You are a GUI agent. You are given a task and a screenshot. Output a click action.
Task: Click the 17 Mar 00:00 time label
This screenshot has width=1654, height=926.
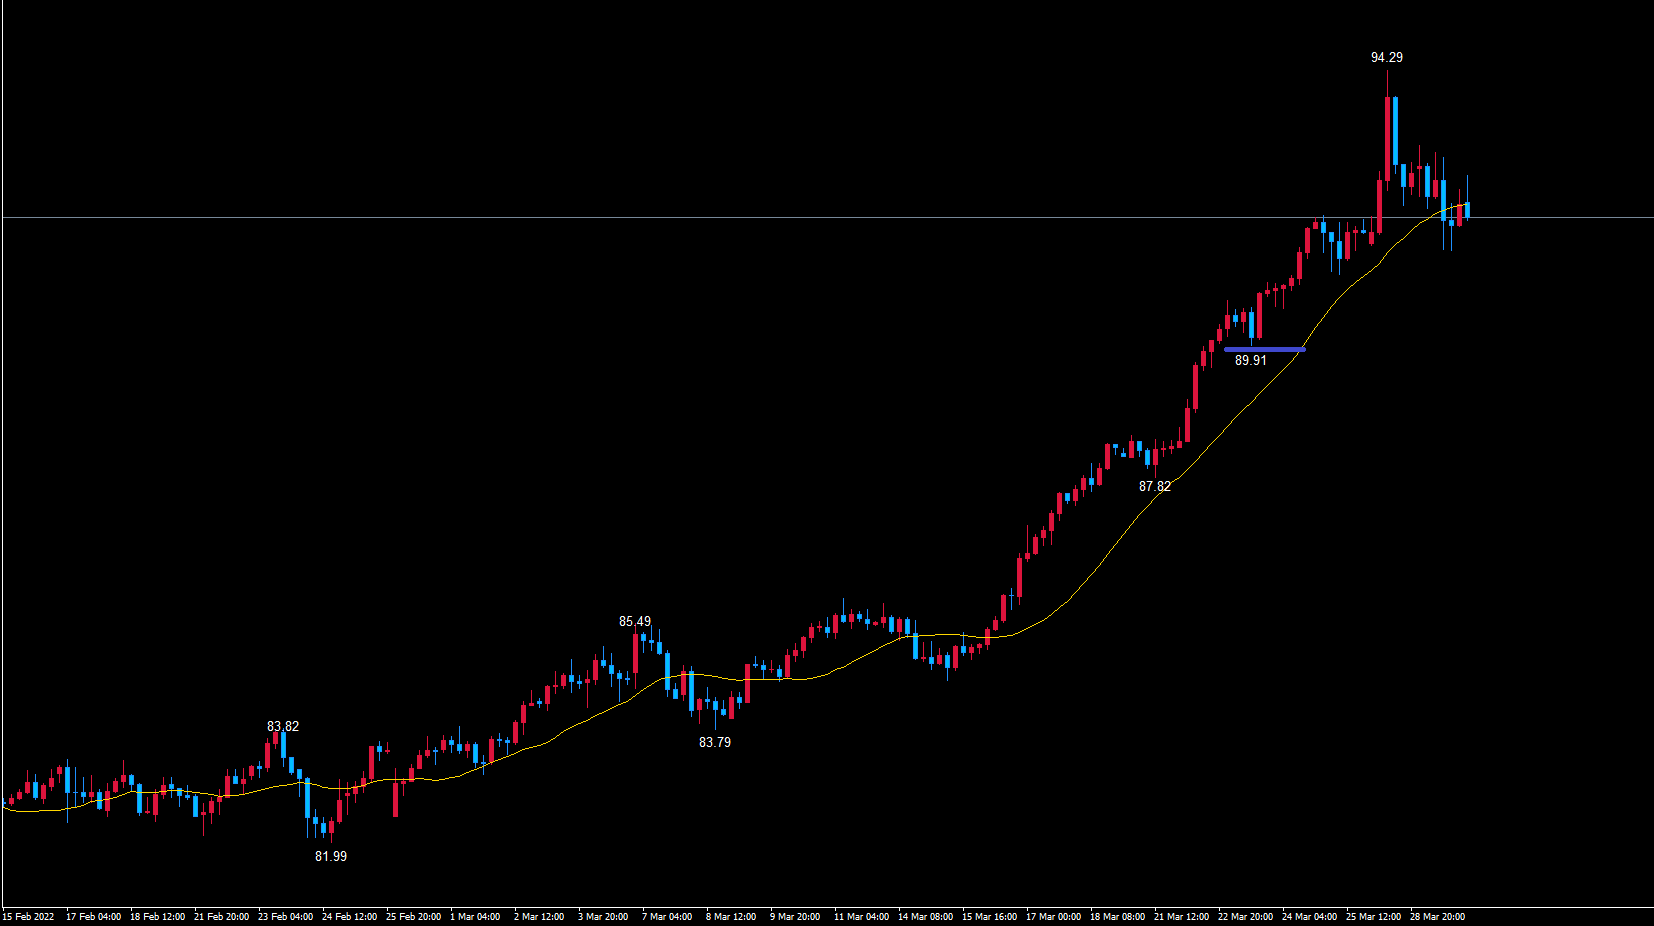[x=1053, y=917]
